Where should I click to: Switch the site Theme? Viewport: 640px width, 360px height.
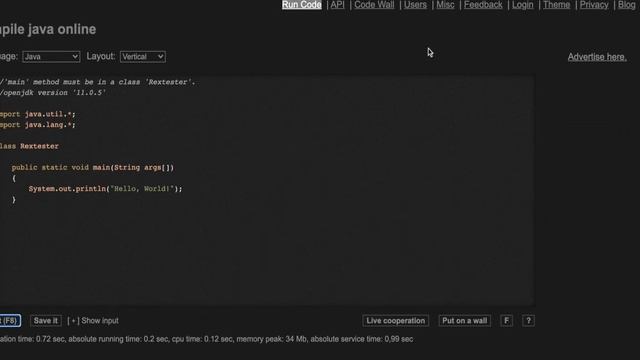[x=556, y=5]
